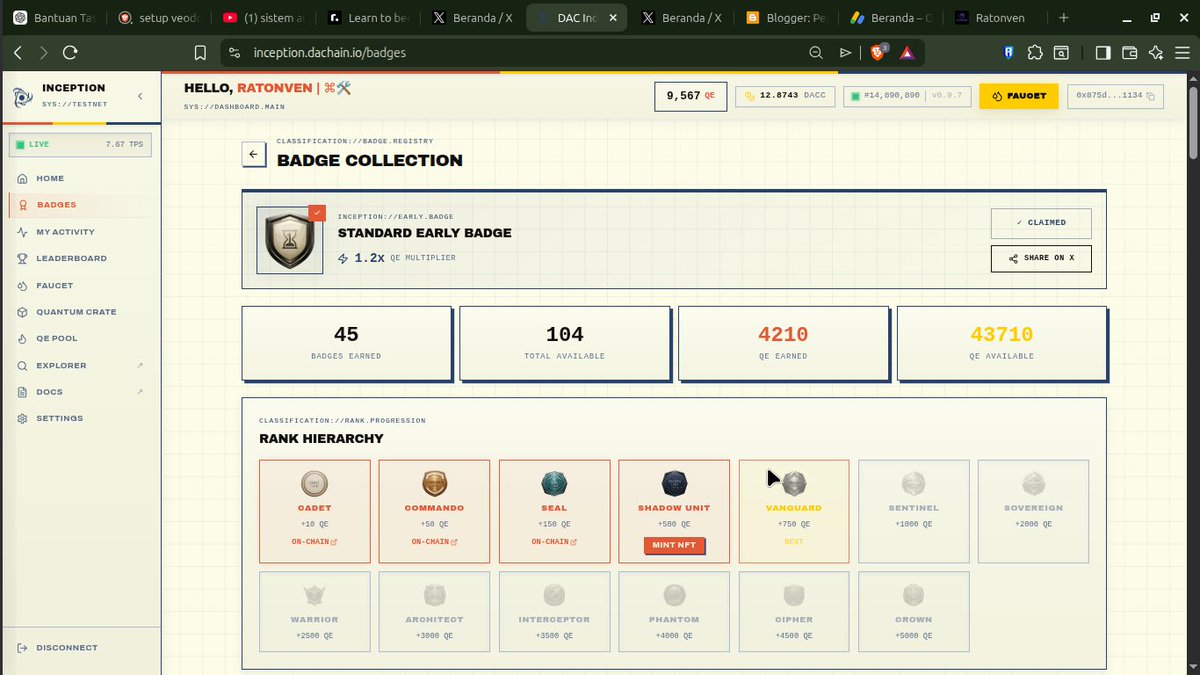Open Commando On-Chain link

click(x=435, y=542)
